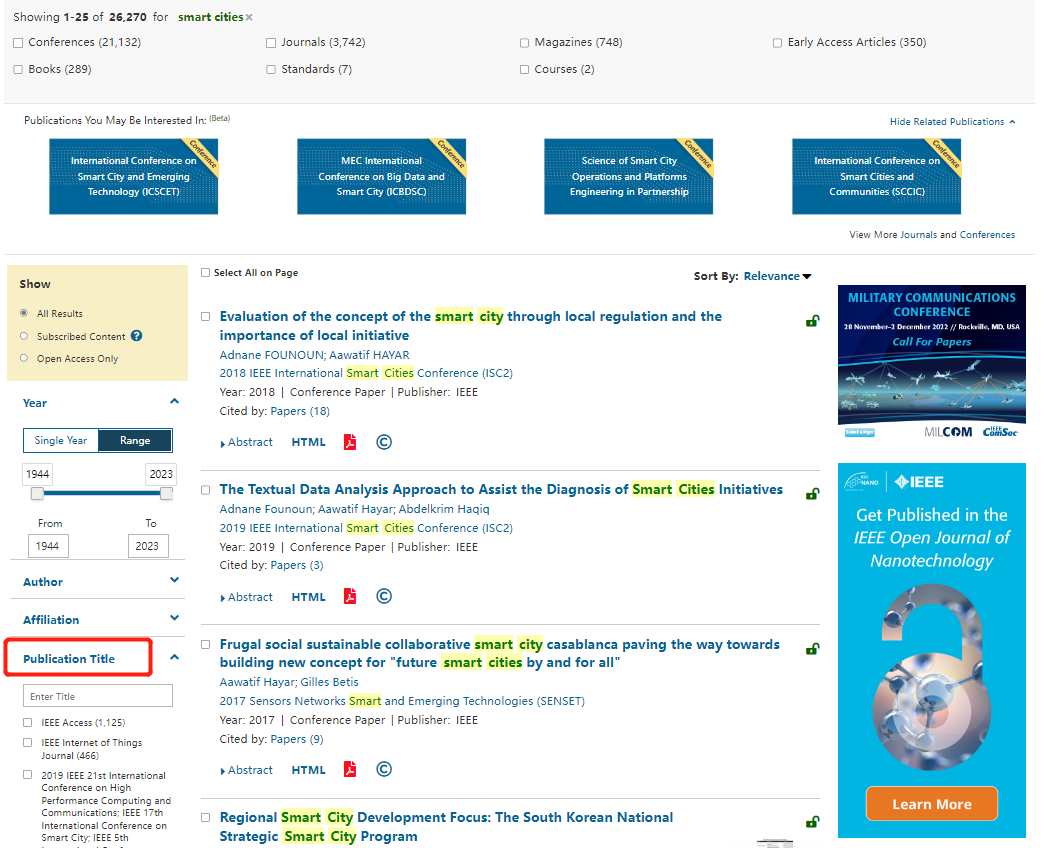The height and width of the screenshot is (848, 1054).
Task: Select checkbox for Evaluation of smart city result
Action: pyautogui.click(x=206, y=316)
